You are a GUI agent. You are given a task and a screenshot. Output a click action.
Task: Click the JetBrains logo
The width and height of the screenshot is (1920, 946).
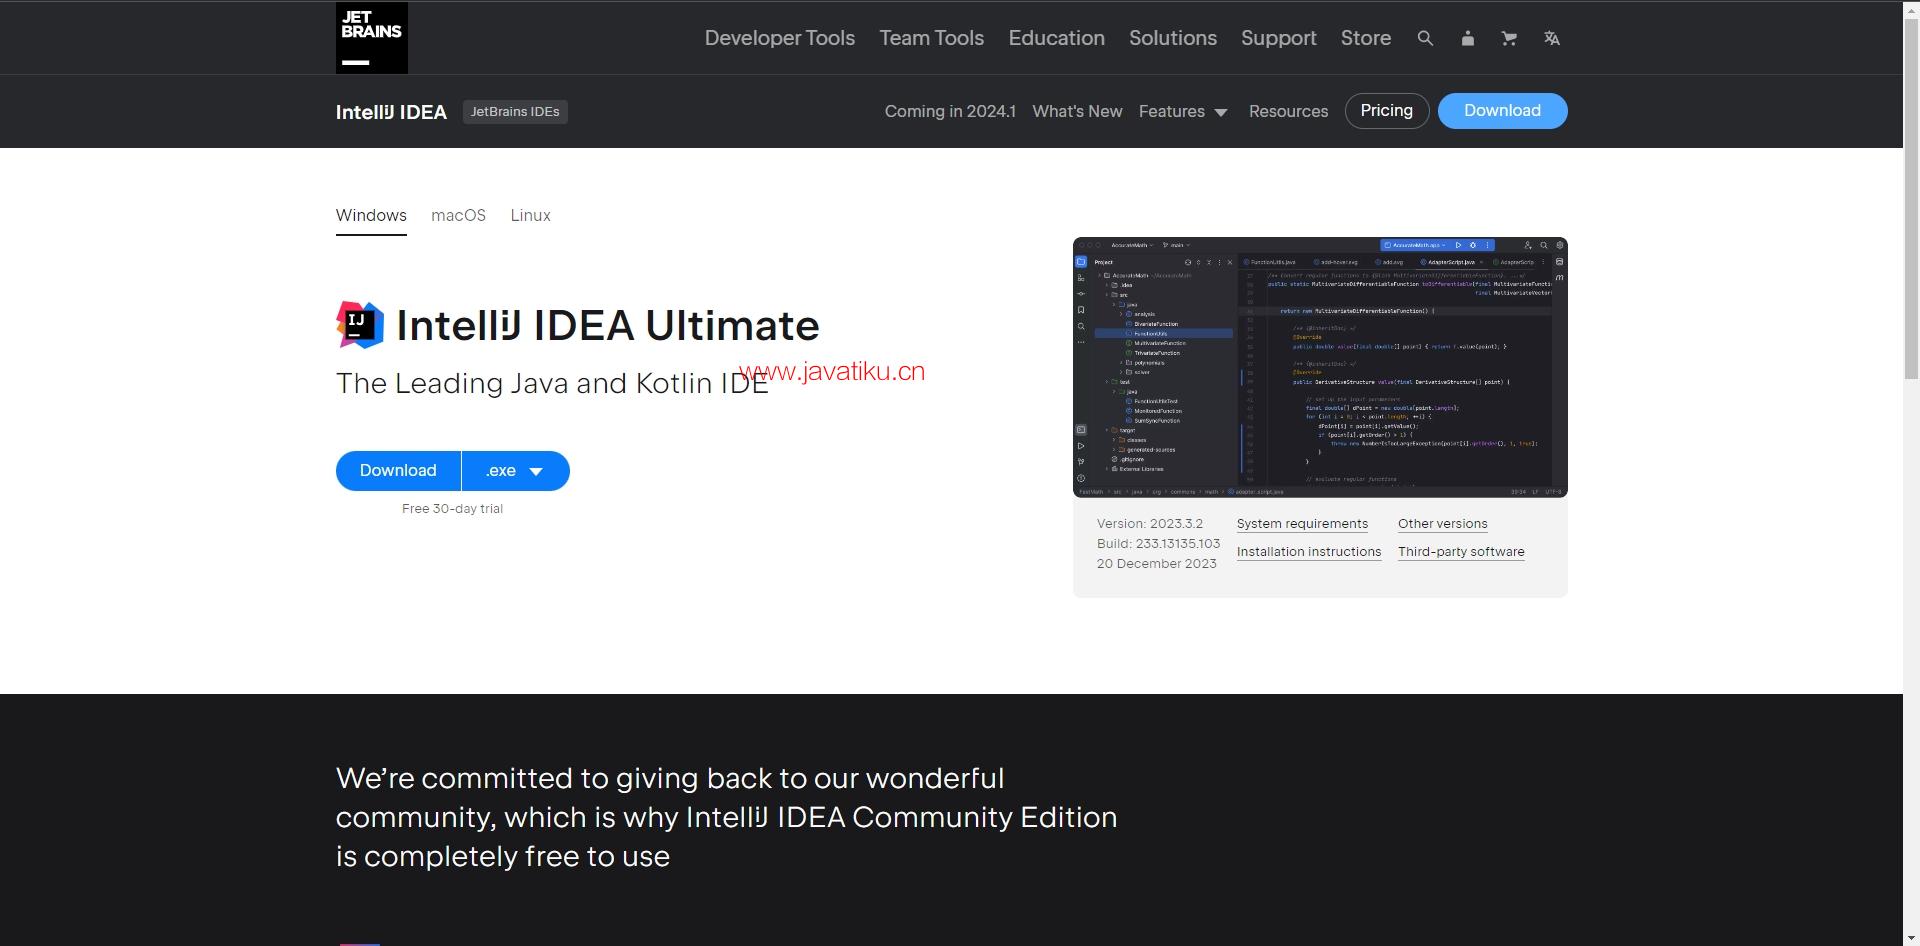point(371,38)
